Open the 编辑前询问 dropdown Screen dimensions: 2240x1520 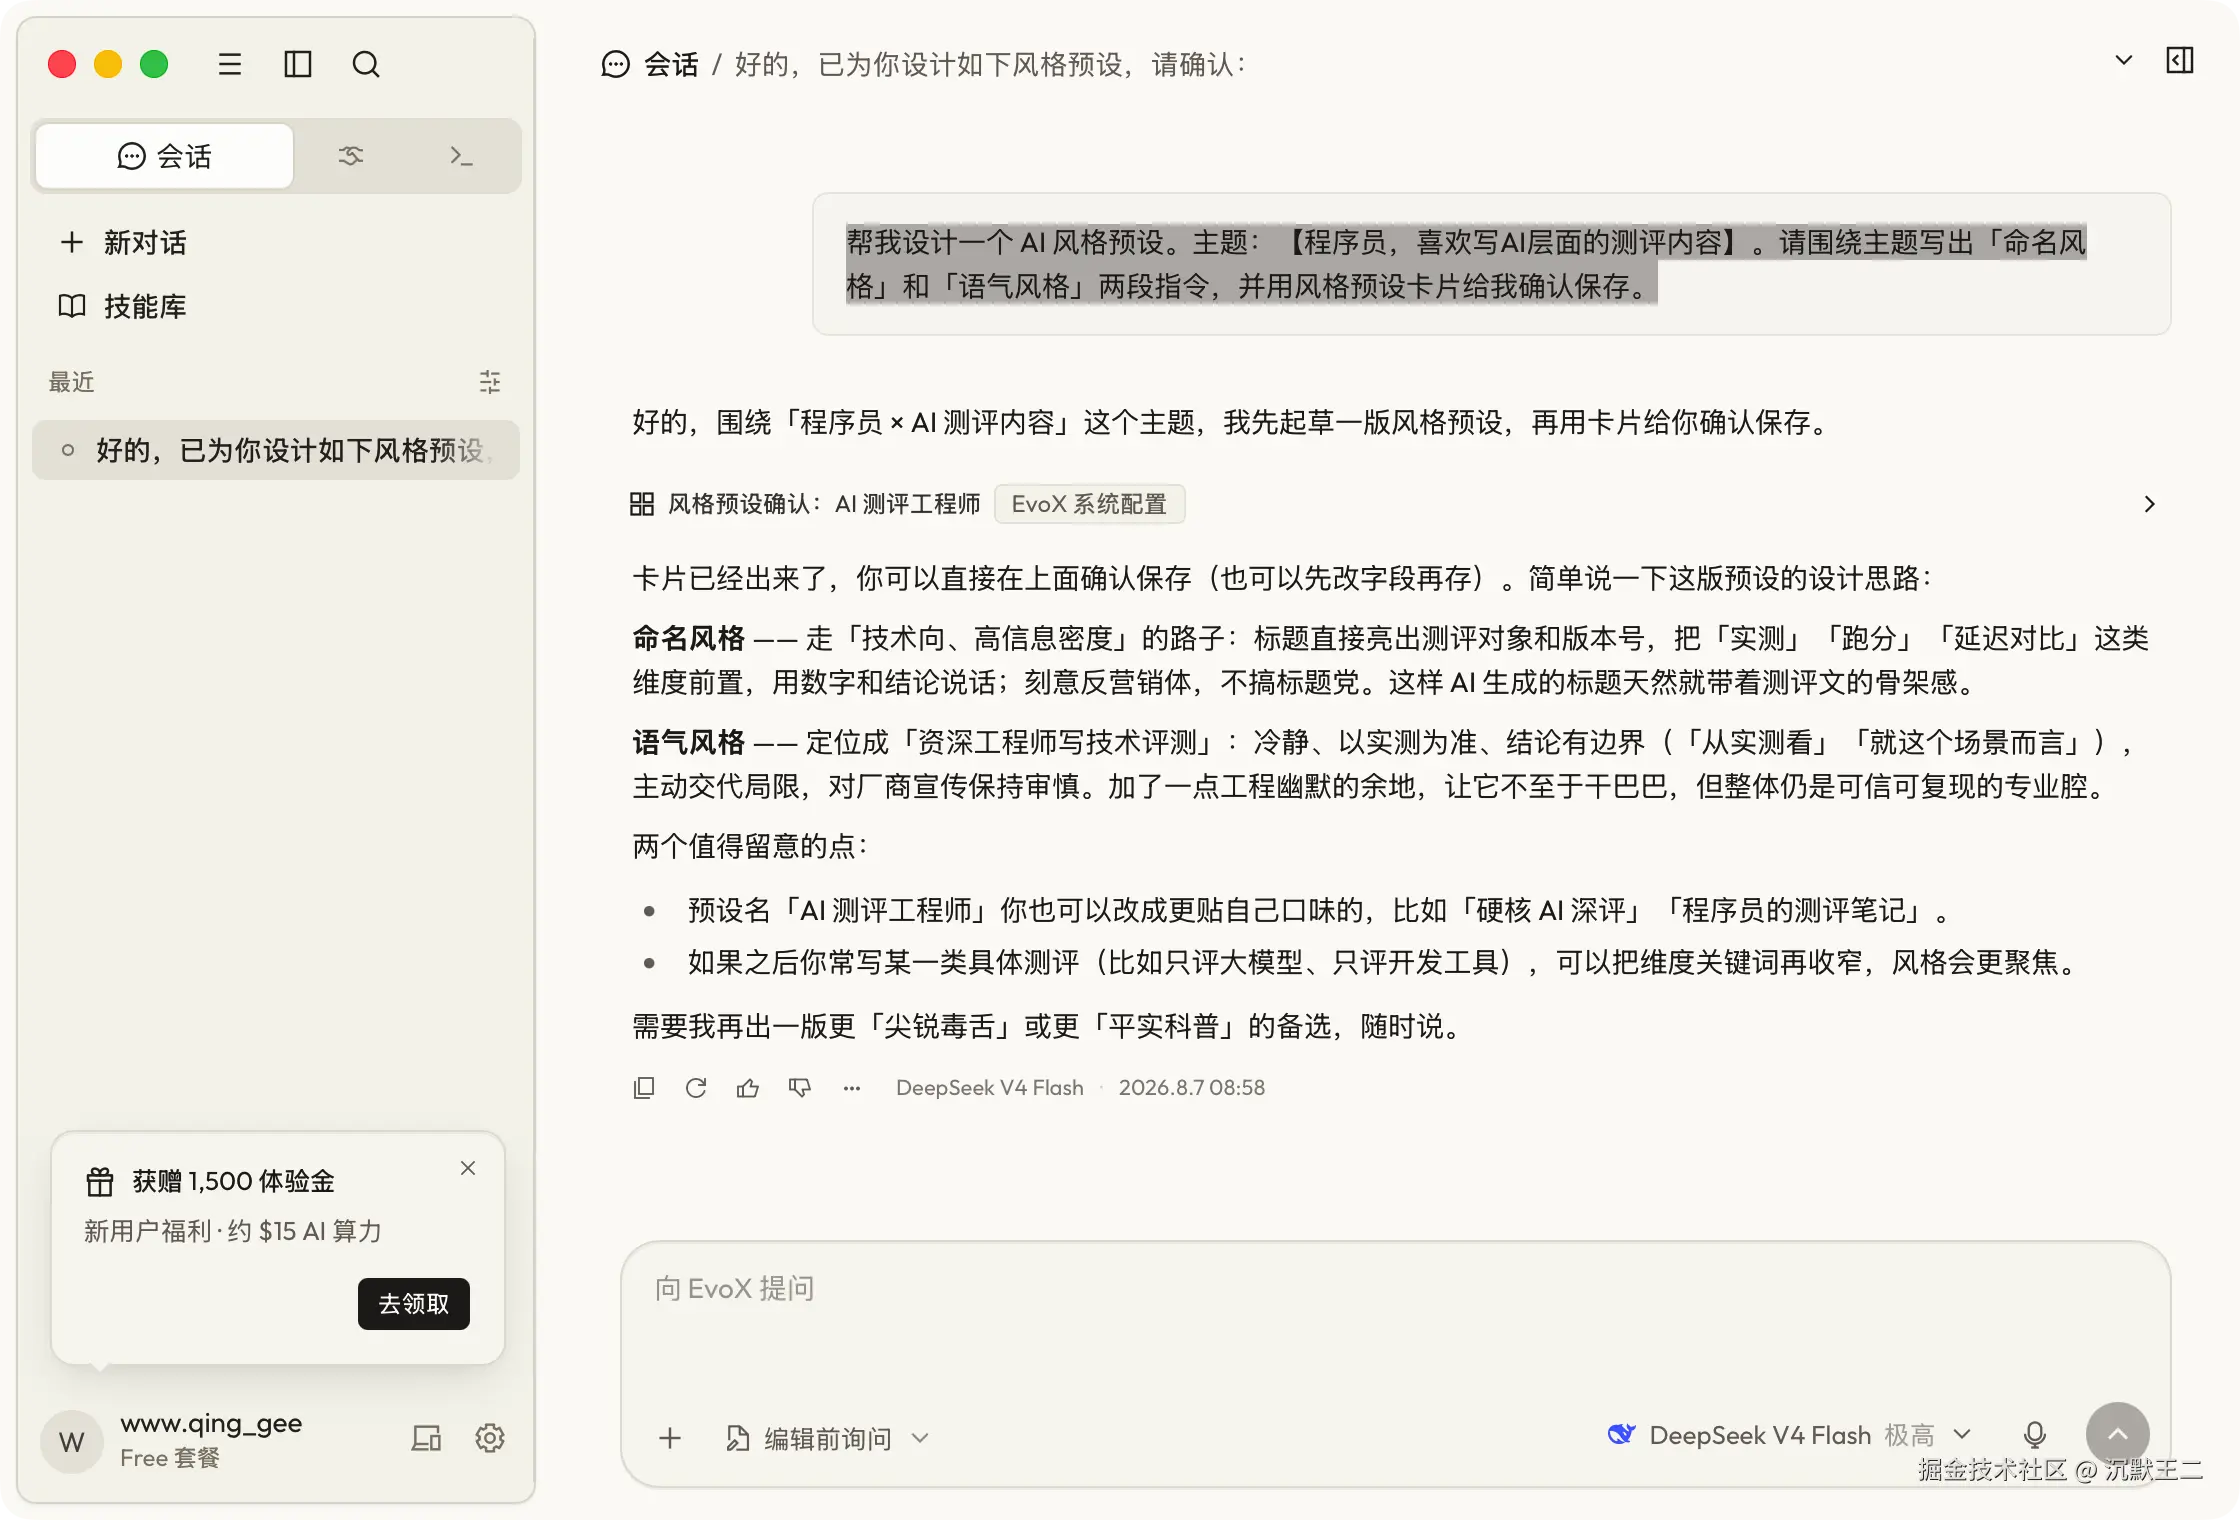[828, 1438]
